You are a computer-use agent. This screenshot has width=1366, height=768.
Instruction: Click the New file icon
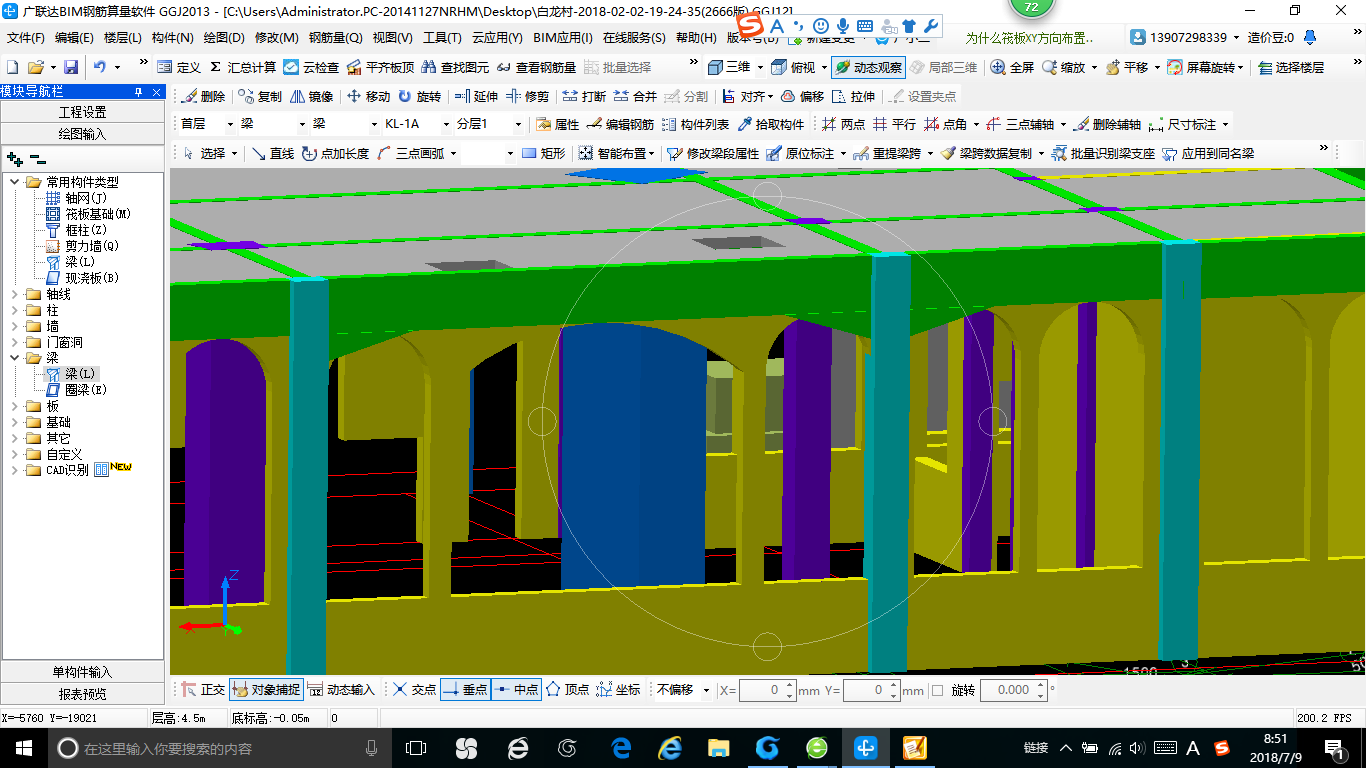pos(12,67)
